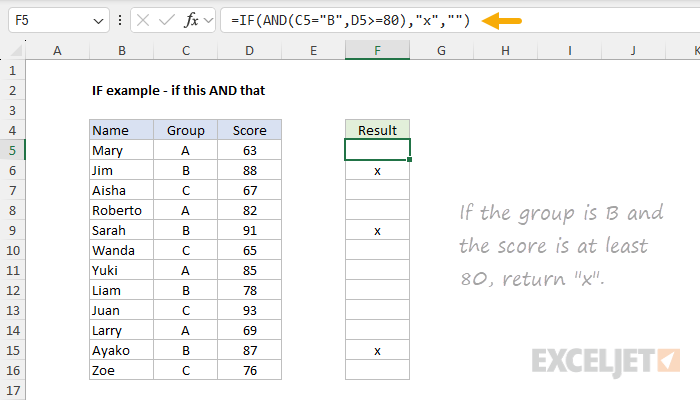Select row 1 header

pos(12,71)
